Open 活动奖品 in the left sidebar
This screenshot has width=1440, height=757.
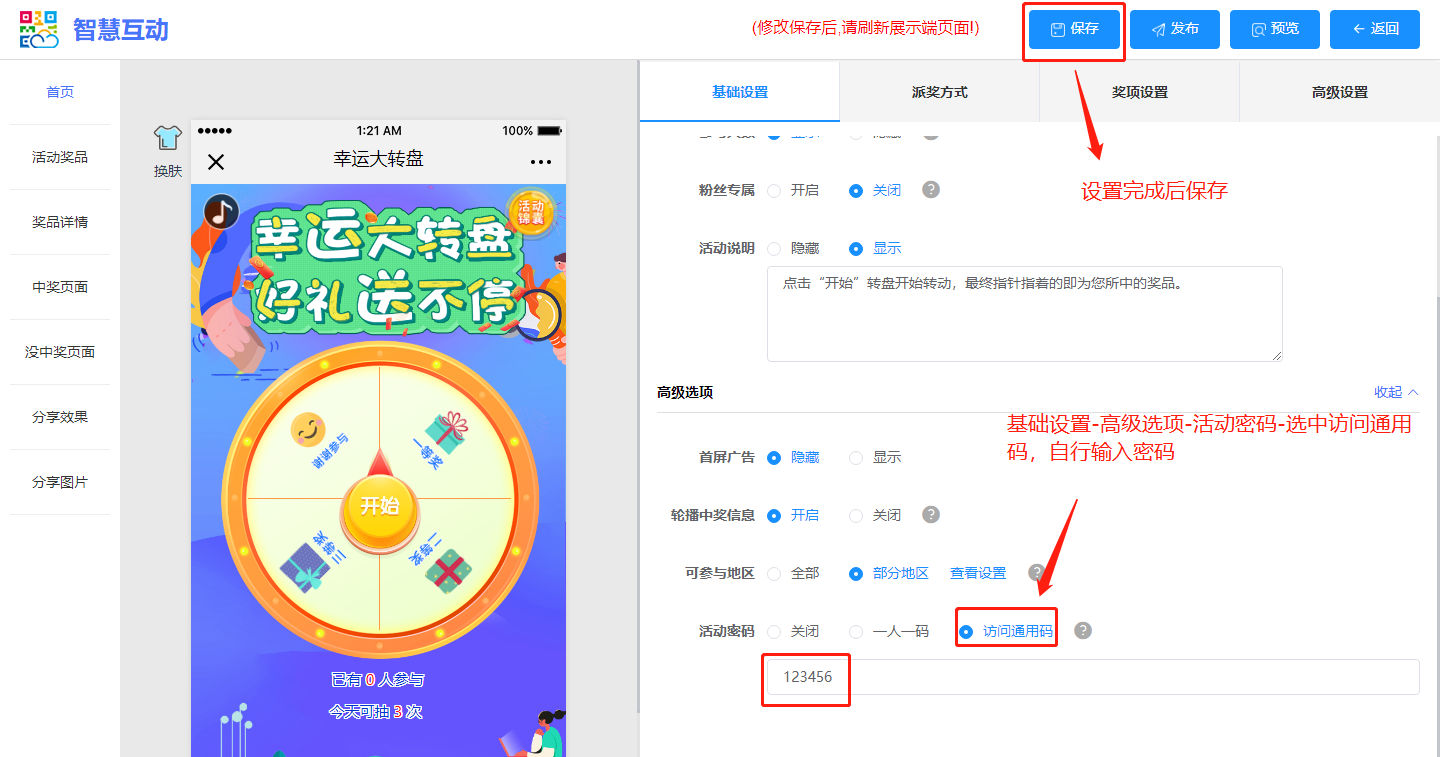(60, 157)
